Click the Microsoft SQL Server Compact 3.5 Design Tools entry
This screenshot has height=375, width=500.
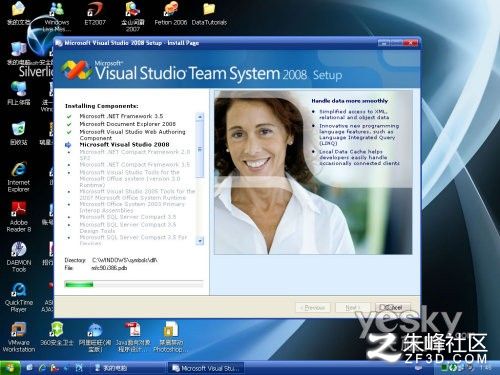coord(128,228)
